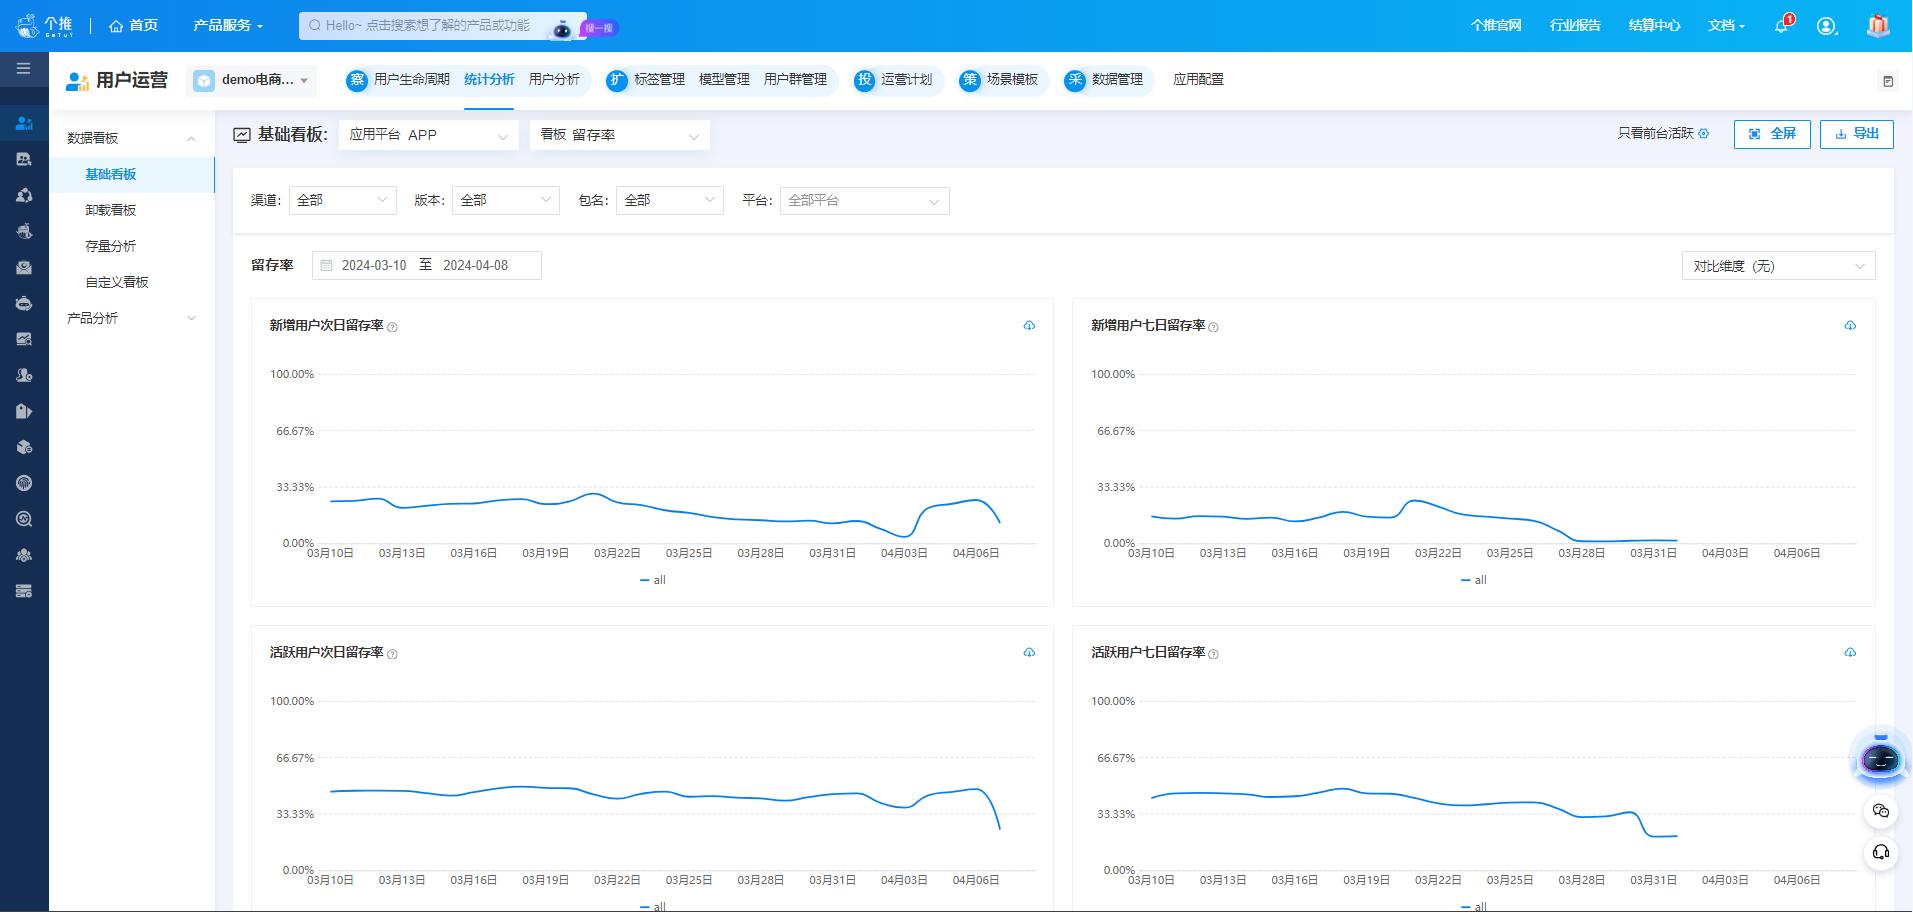Click the tag icon in left sidebar
Viewport: 1913px width, 912px height.
[24, 411]
